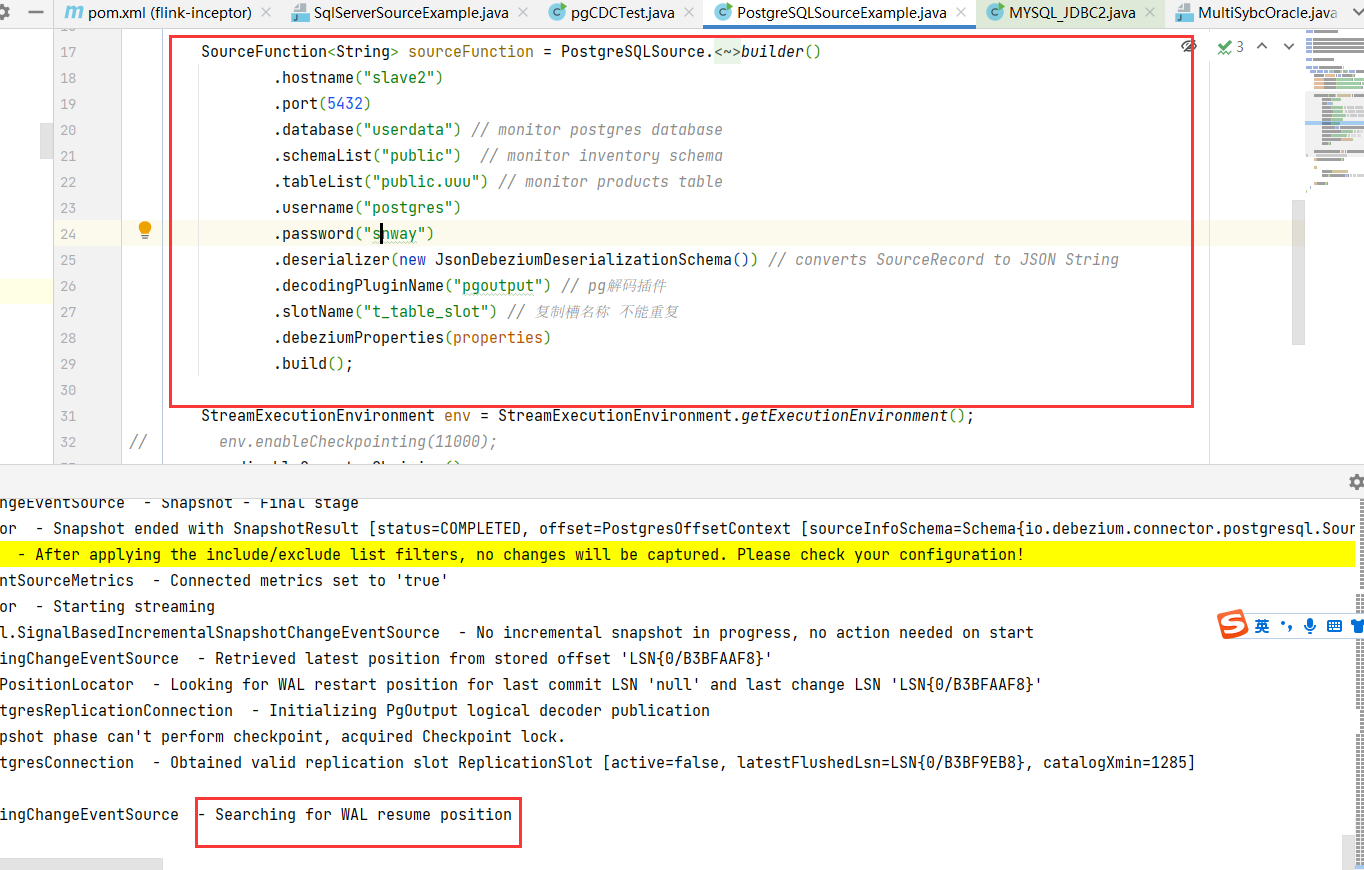
Task: Click the Sogou skin shirt icon
Action: pyautogui.click(x=1357, y=626)
